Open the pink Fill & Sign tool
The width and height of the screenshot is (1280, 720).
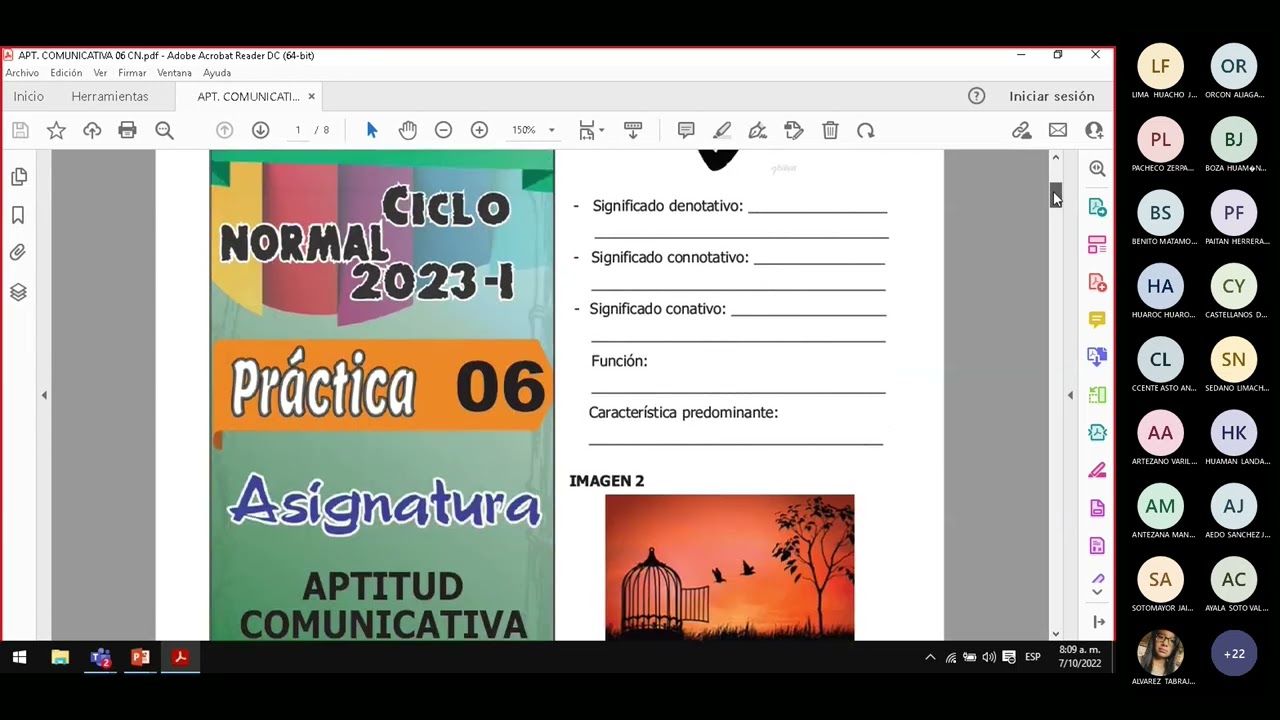(x=1097, y=470)
